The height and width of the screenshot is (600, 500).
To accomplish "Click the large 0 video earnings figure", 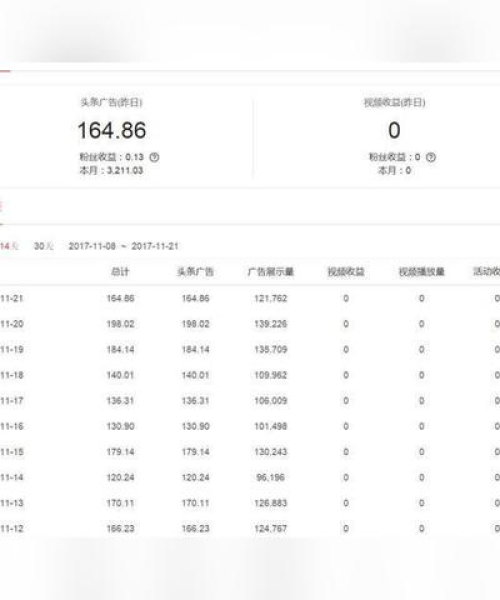I will [394, 130].
